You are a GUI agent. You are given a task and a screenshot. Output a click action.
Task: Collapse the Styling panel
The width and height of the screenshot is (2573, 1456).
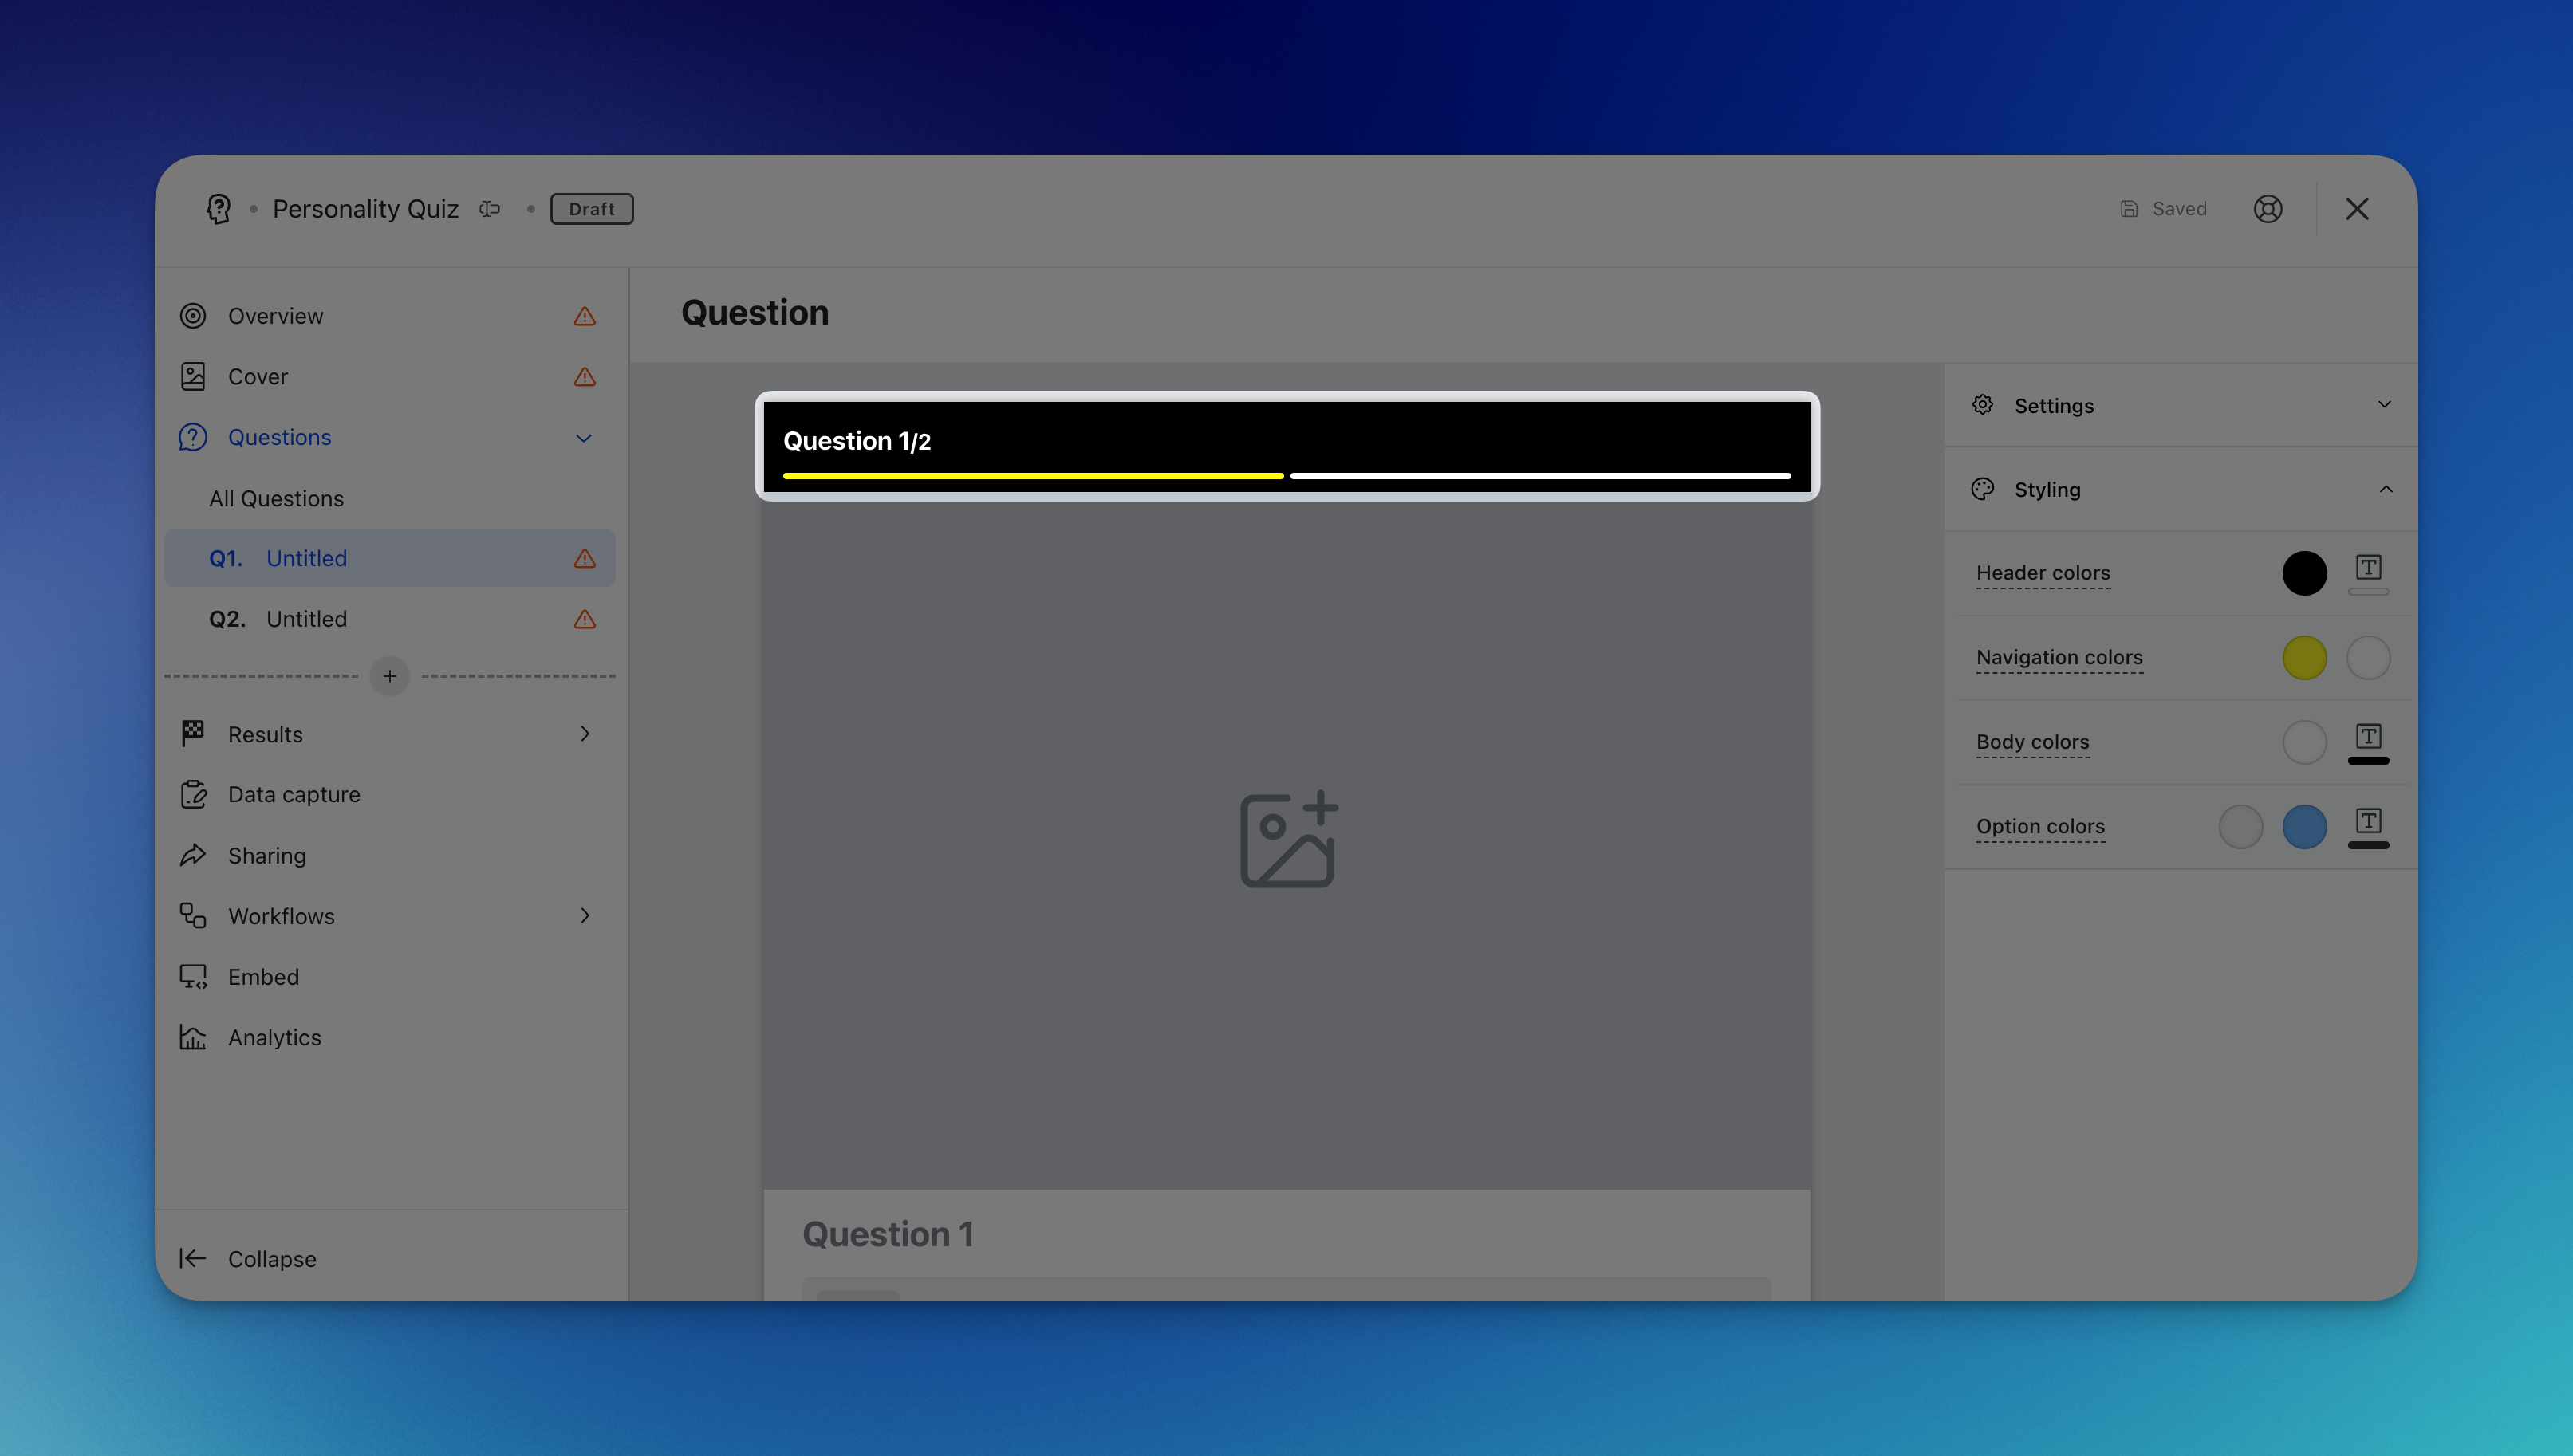(2385, 489)
